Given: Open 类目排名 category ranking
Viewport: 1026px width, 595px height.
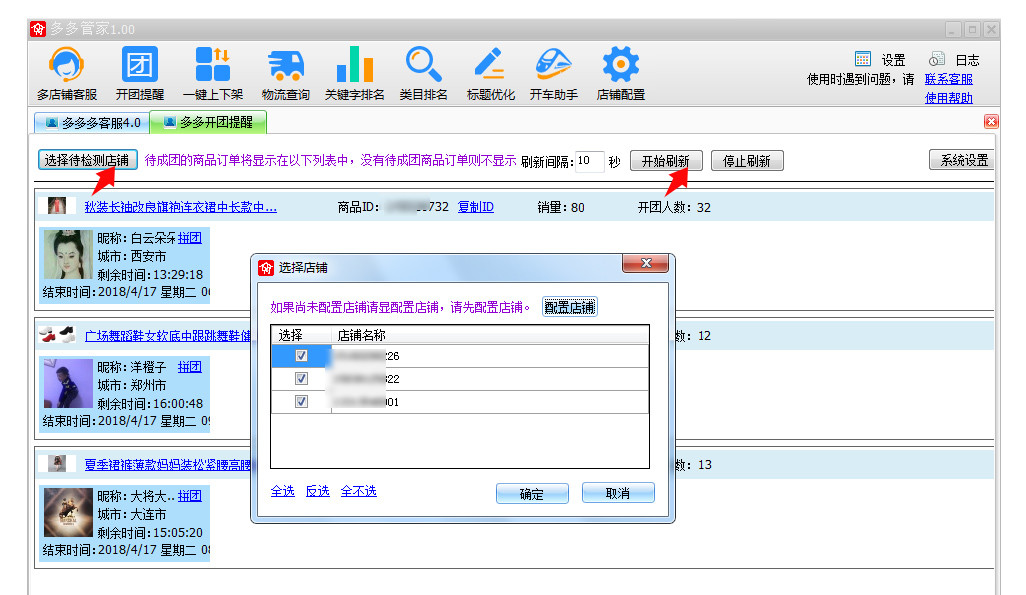Looking at the screenshot, I should [x=423, y=73].
